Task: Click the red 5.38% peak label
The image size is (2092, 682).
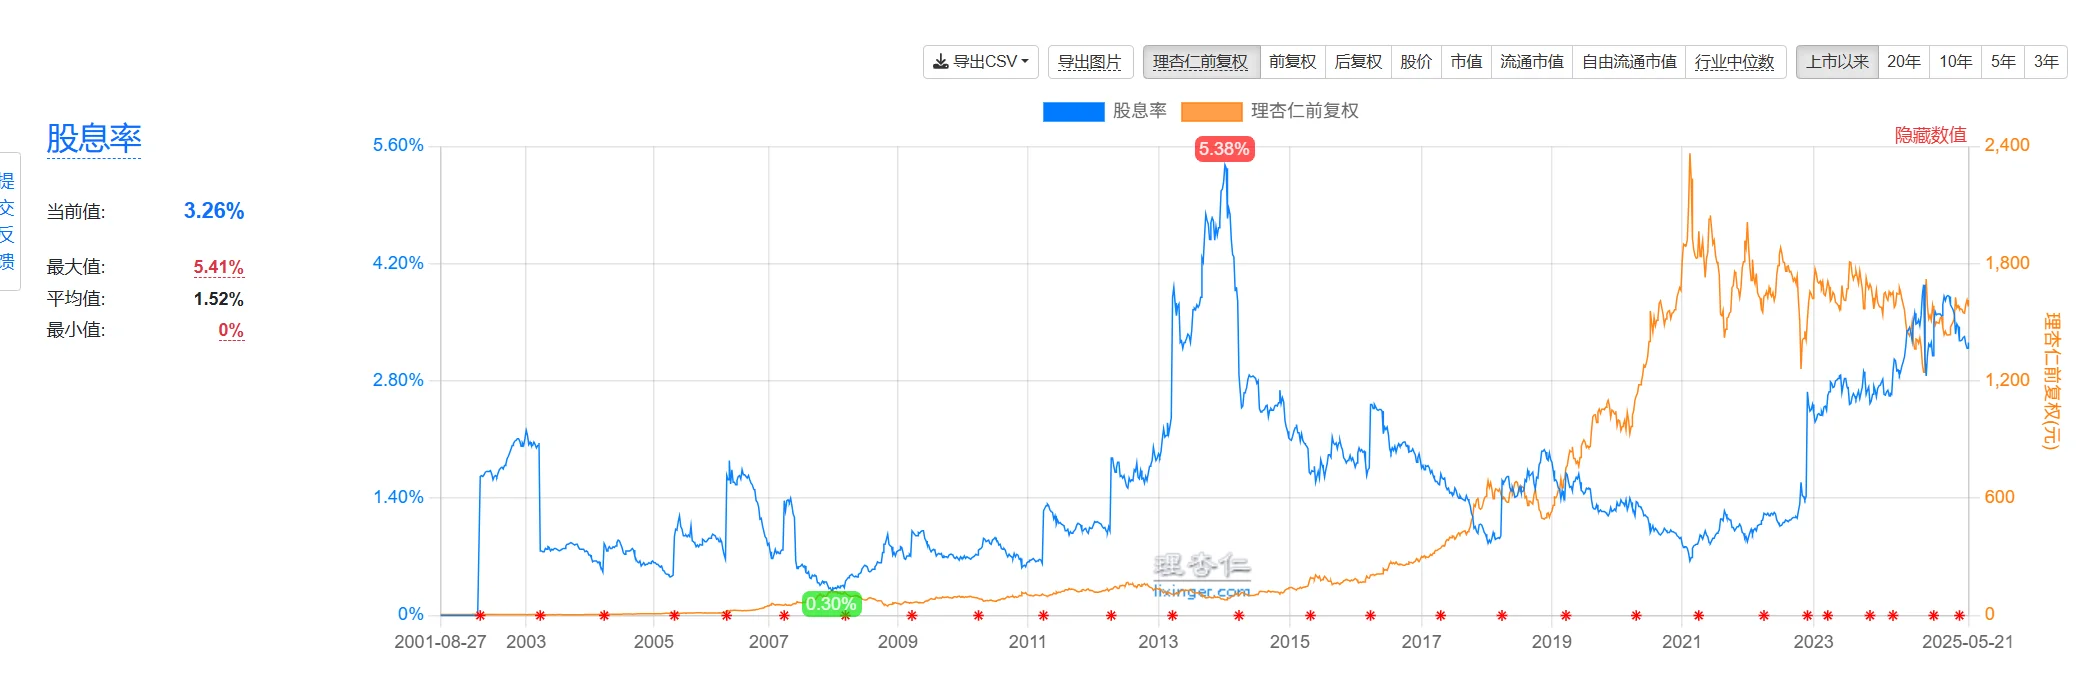Action: pyautogui.click(x=1224, y=149)
